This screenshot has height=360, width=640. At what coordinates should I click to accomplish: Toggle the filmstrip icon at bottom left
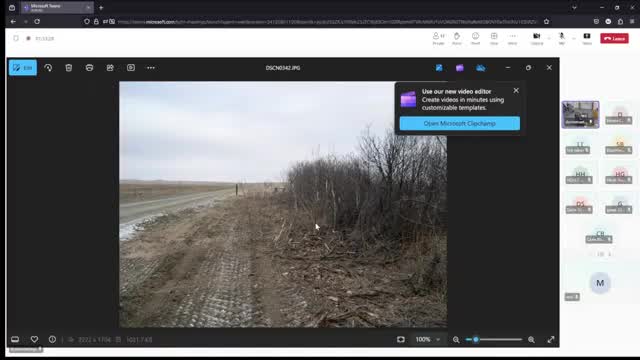point(15,339)
